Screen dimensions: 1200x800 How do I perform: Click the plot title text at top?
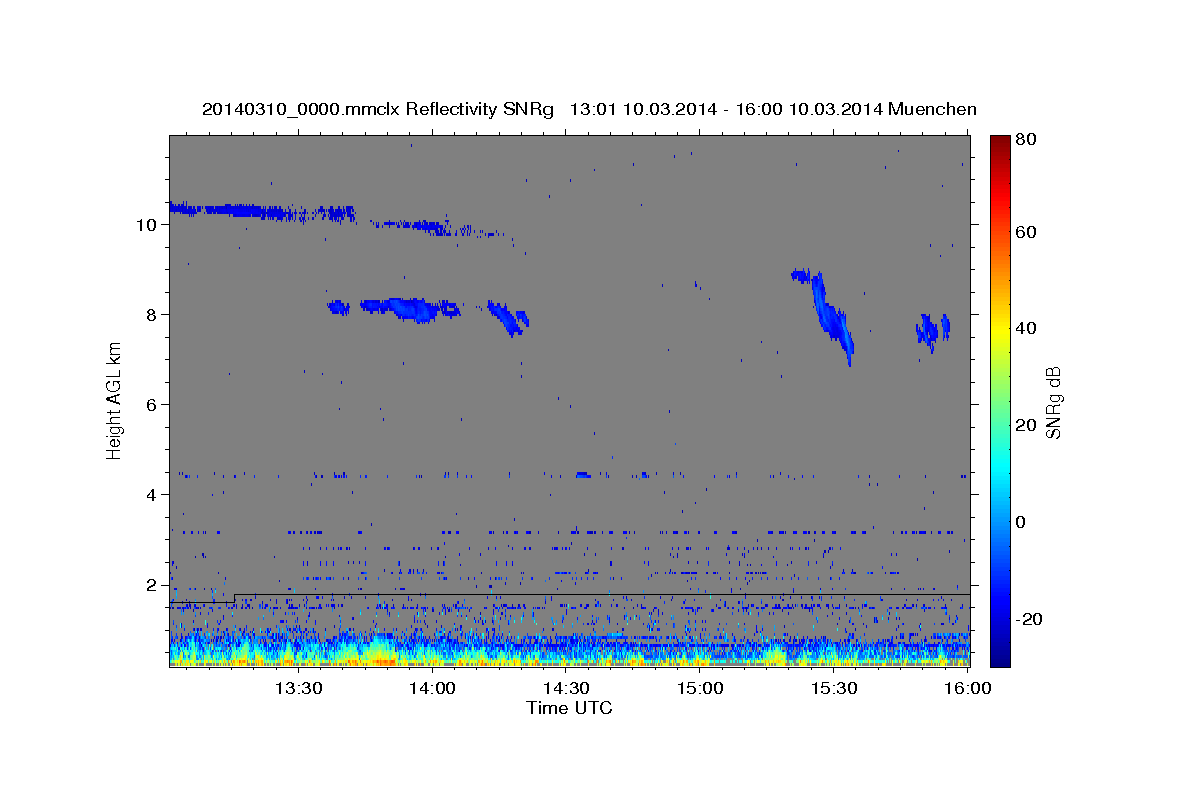click(589, 109)
